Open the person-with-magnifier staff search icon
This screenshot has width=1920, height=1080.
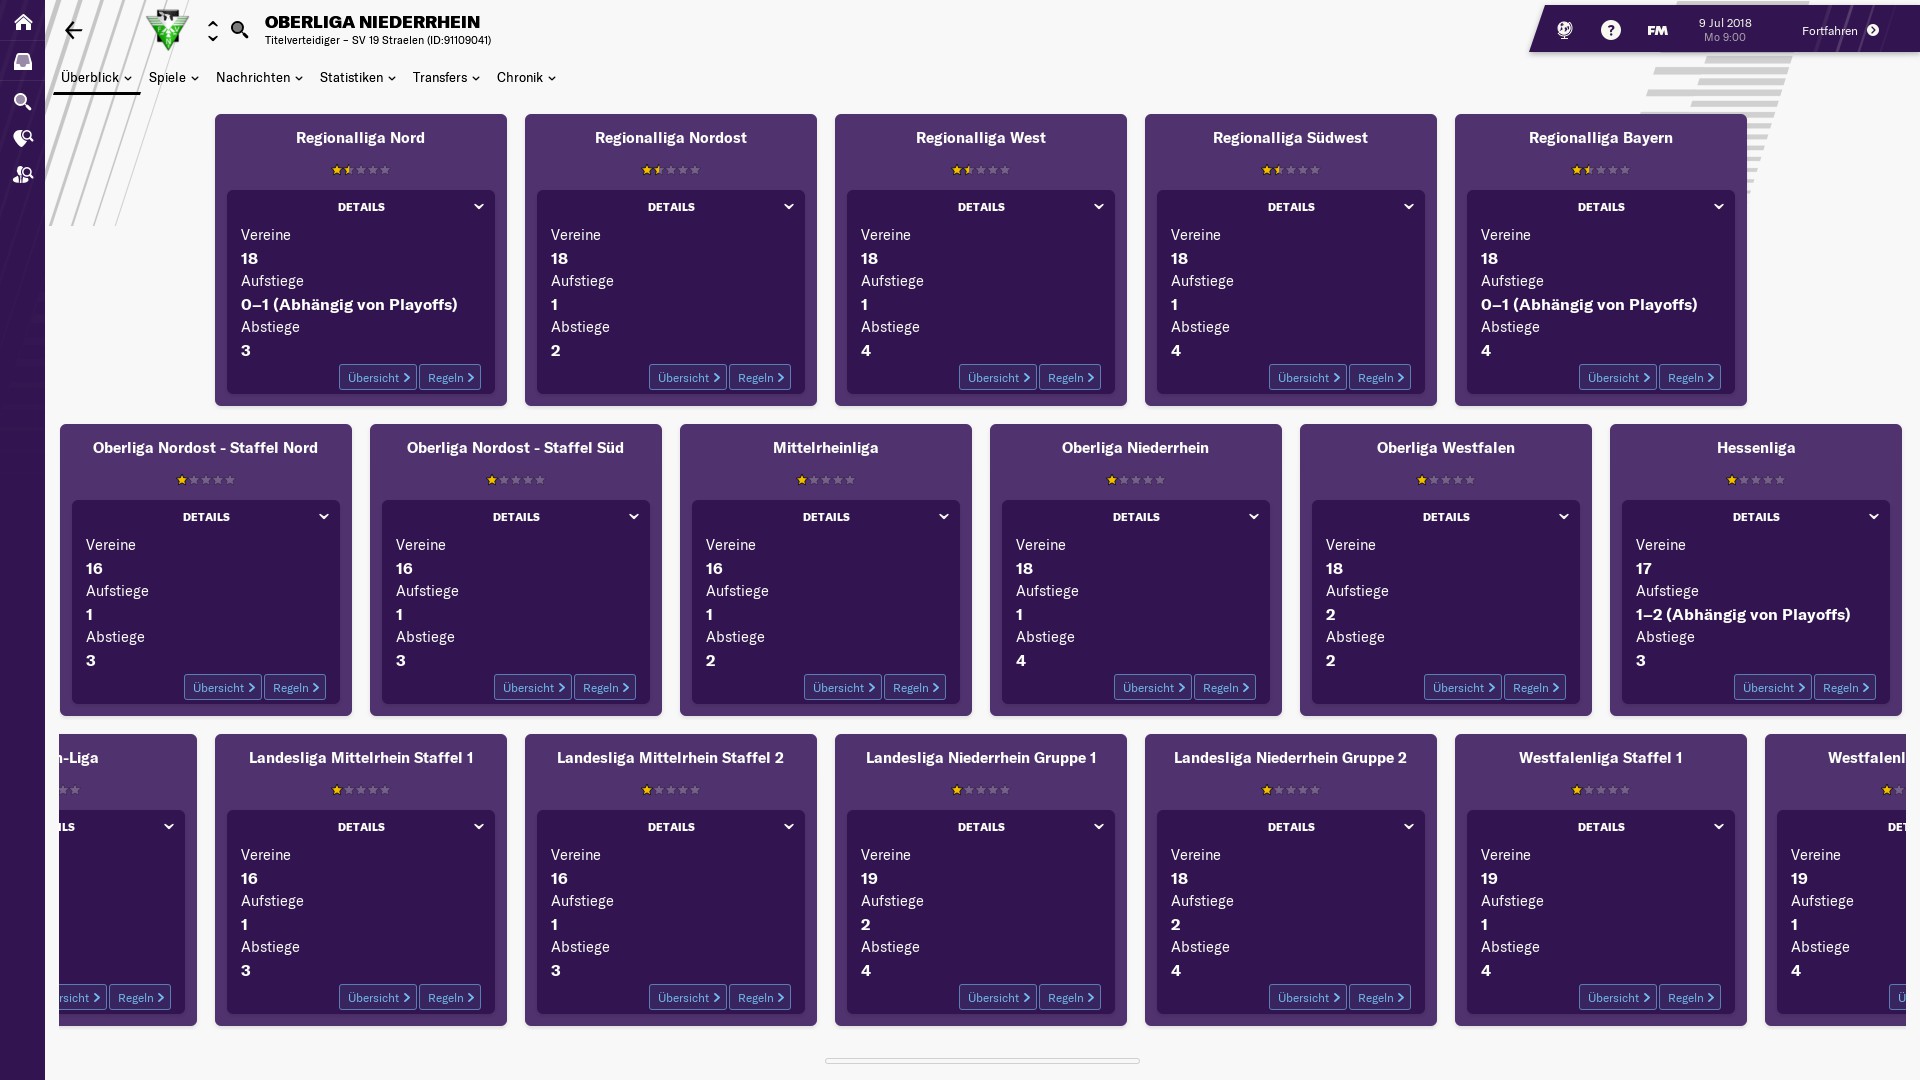22,175
